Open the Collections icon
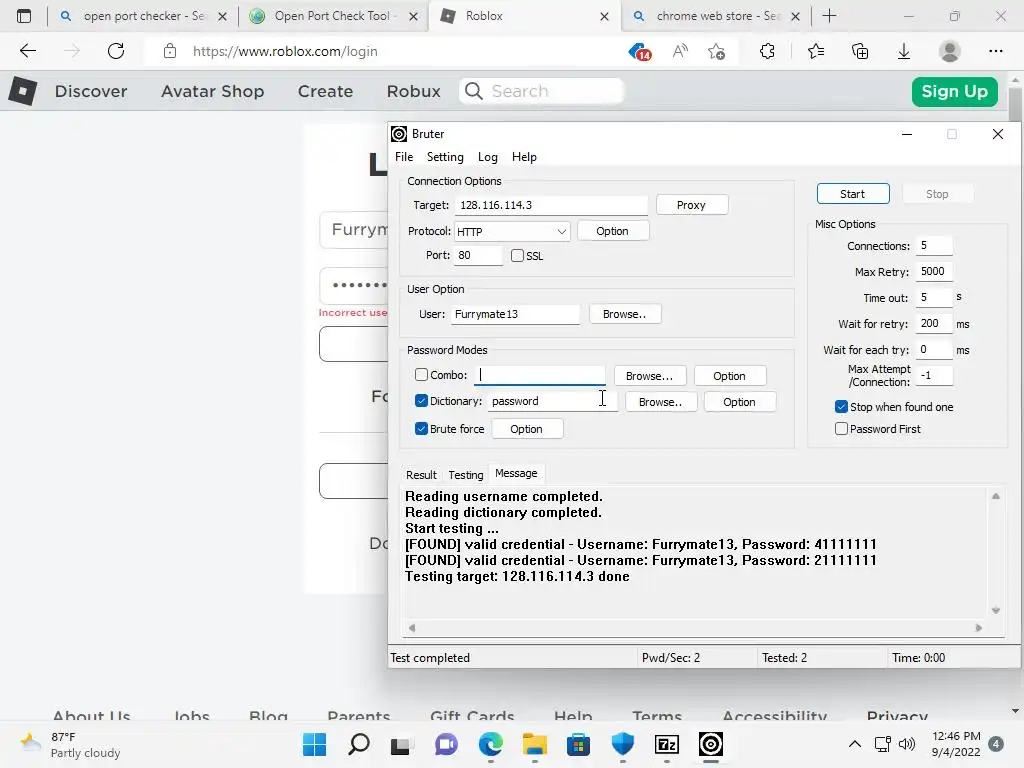Screen dimensions: 1024x768 coord(860,51)
